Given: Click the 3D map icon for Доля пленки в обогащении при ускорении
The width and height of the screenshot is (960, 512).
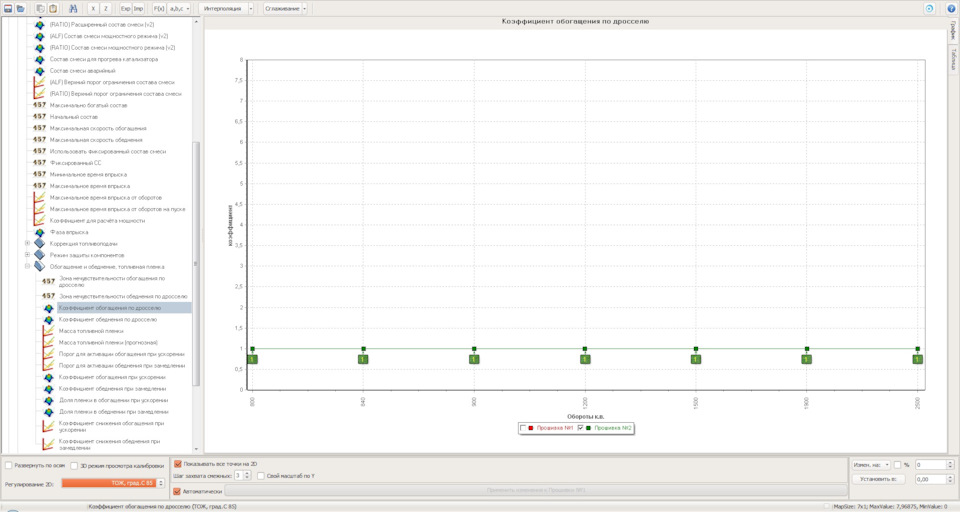Looking at the screenshot, I should pyautogui.click(x=48, y=400).
